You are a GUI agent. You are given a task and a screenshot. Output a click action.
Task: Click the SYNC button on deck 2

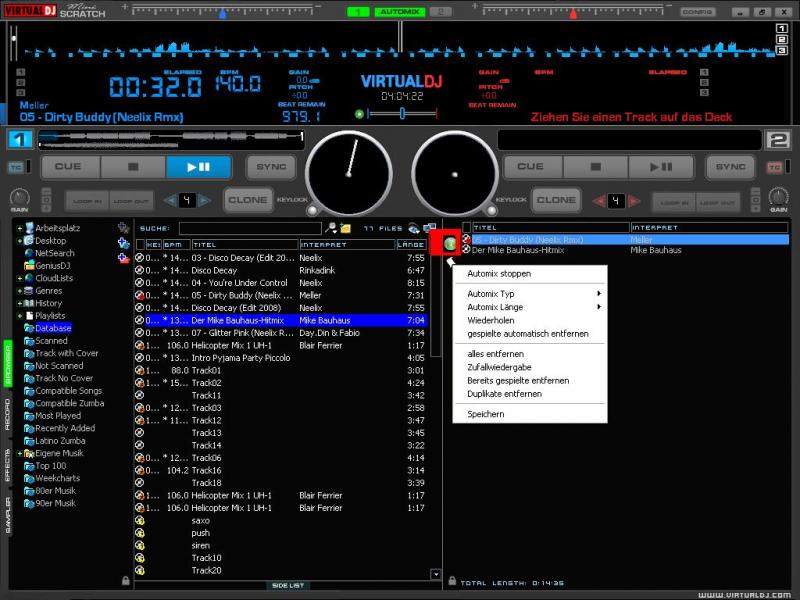click(x=731, y=167)
